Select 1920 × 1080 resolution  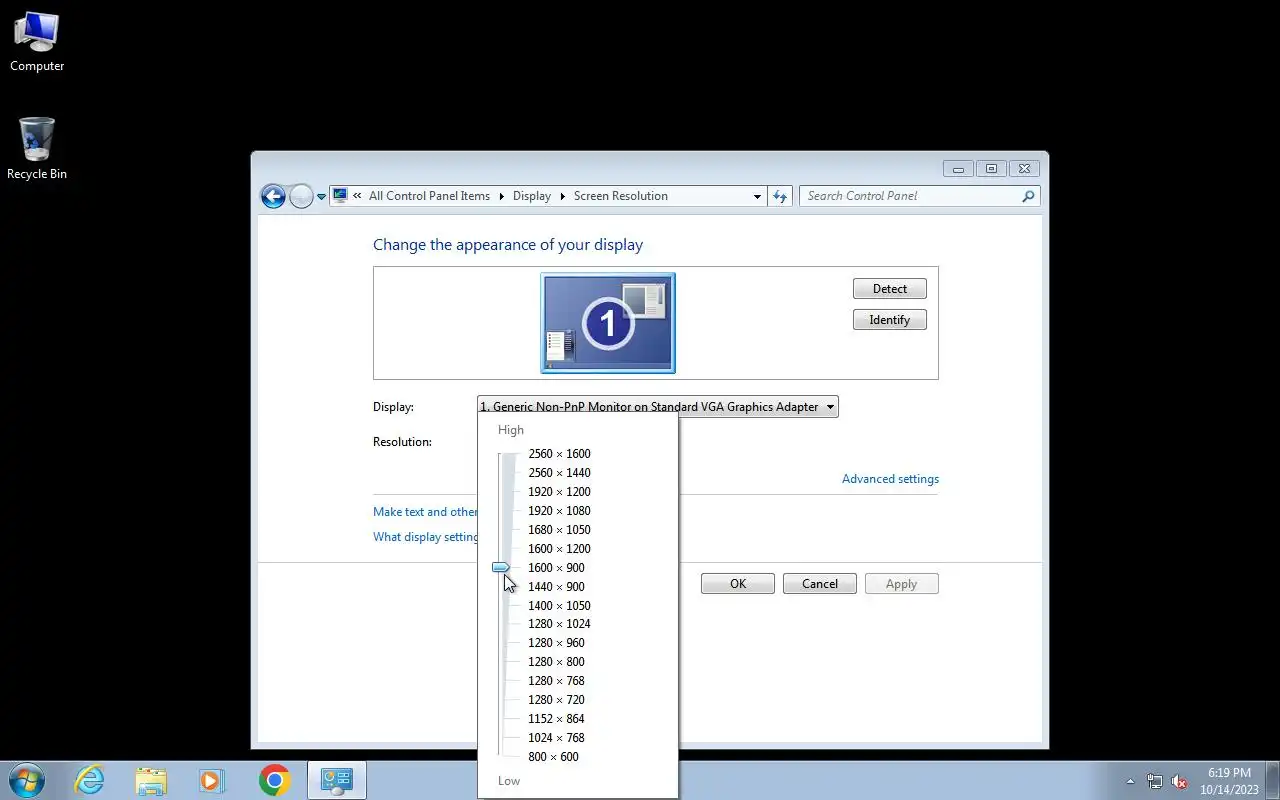pos(559,511)
